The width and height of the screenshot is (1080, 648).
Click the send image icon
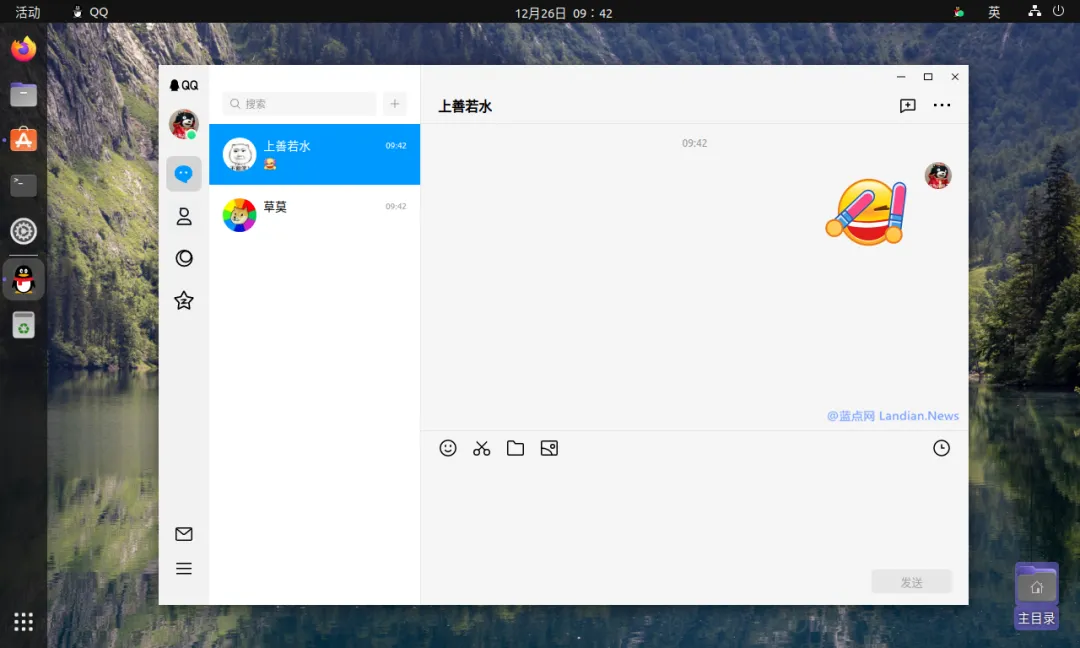549,448
